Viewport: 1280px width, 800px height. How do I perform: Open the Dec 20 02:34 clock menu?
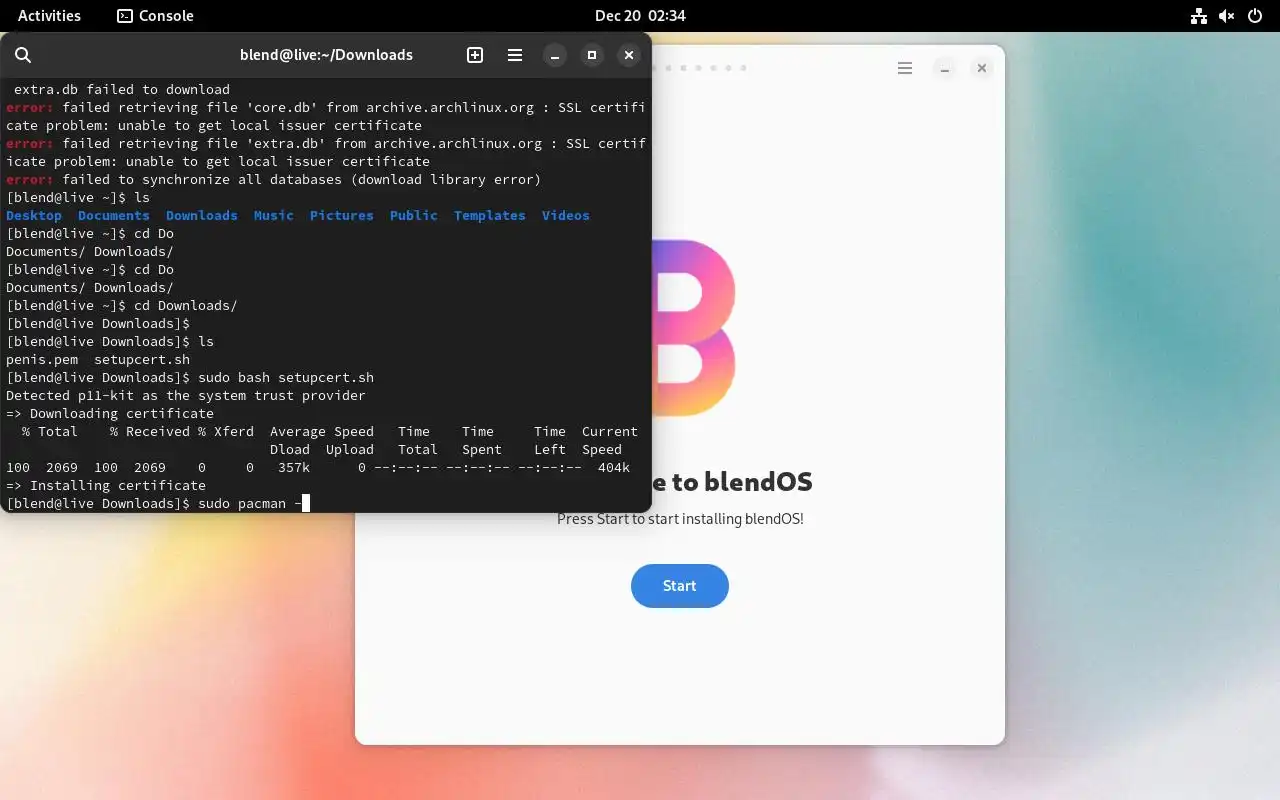[640, 15]
